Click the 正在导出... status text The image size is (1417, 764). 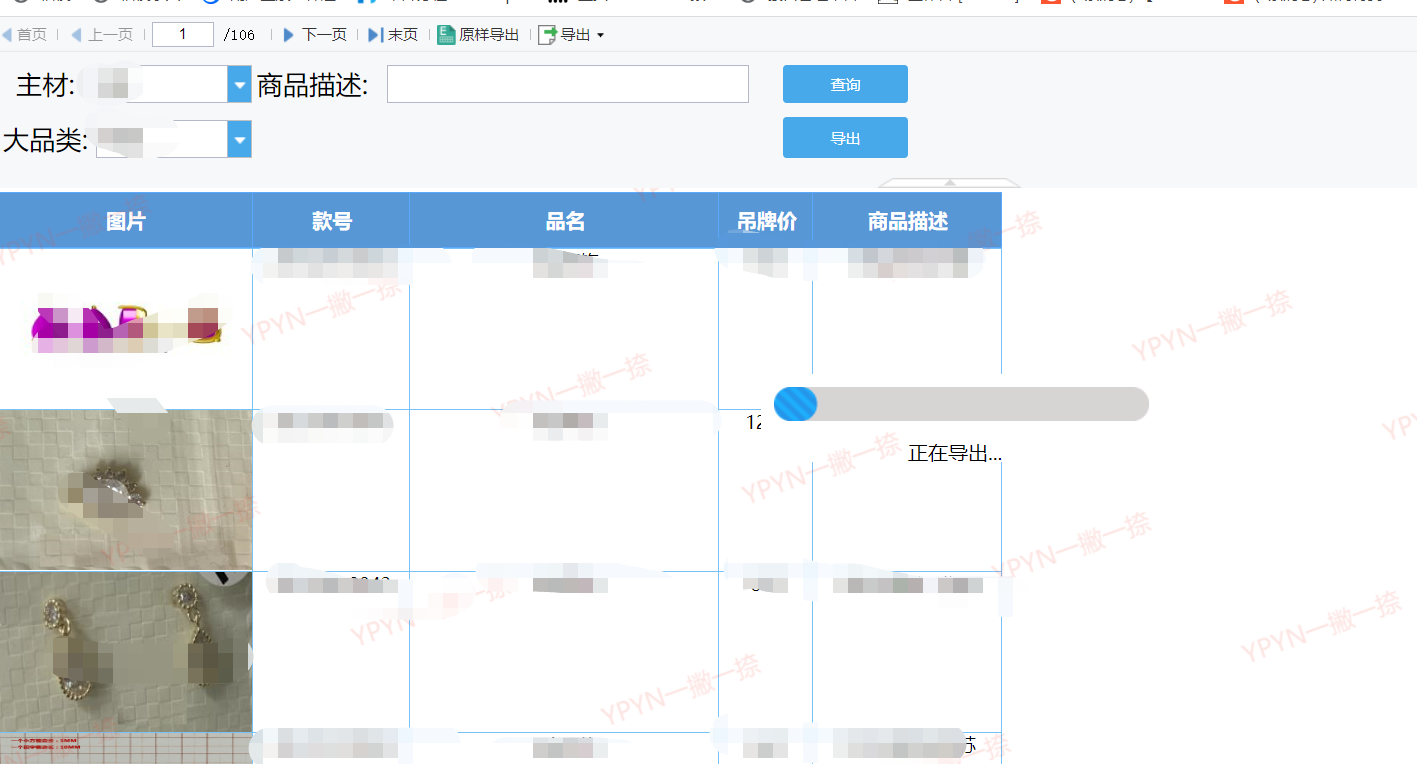click(x=955, y=454)
